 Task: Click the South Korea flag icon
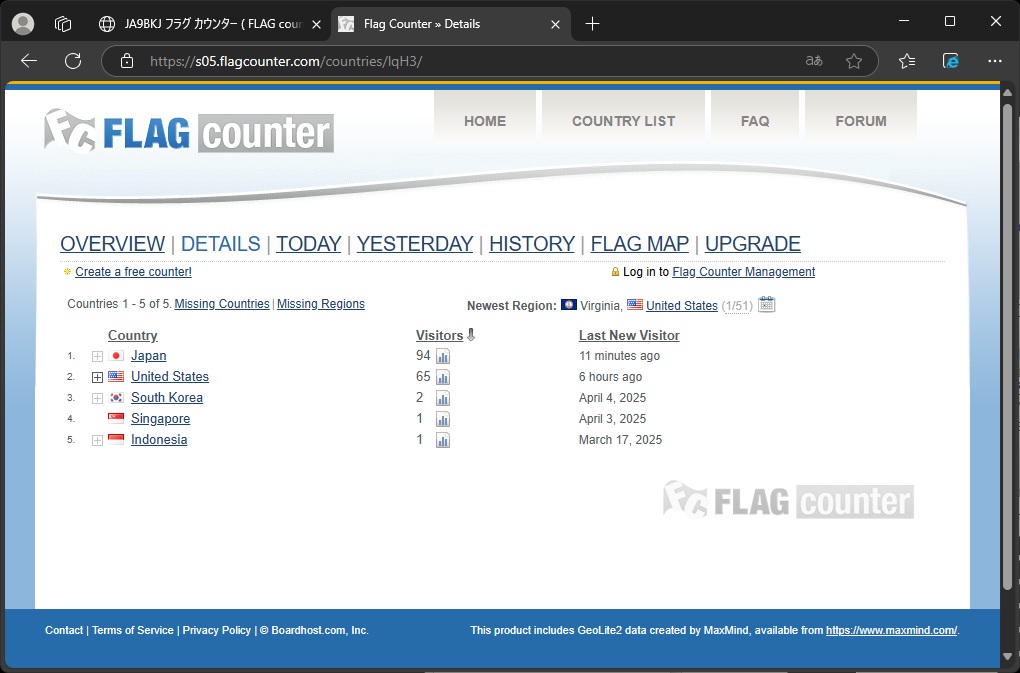(x=116, y=397)
